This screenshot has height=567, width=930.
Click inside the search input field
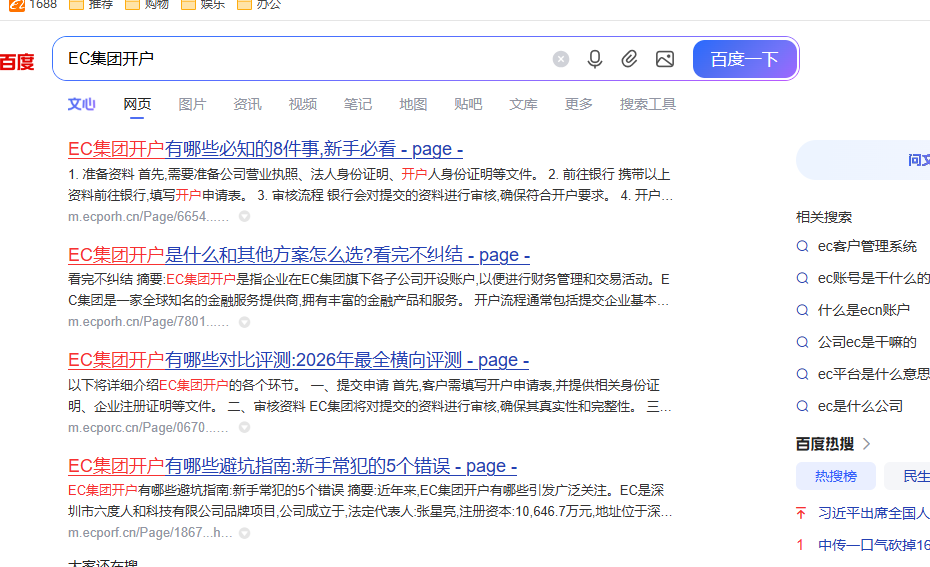point(300,59)
